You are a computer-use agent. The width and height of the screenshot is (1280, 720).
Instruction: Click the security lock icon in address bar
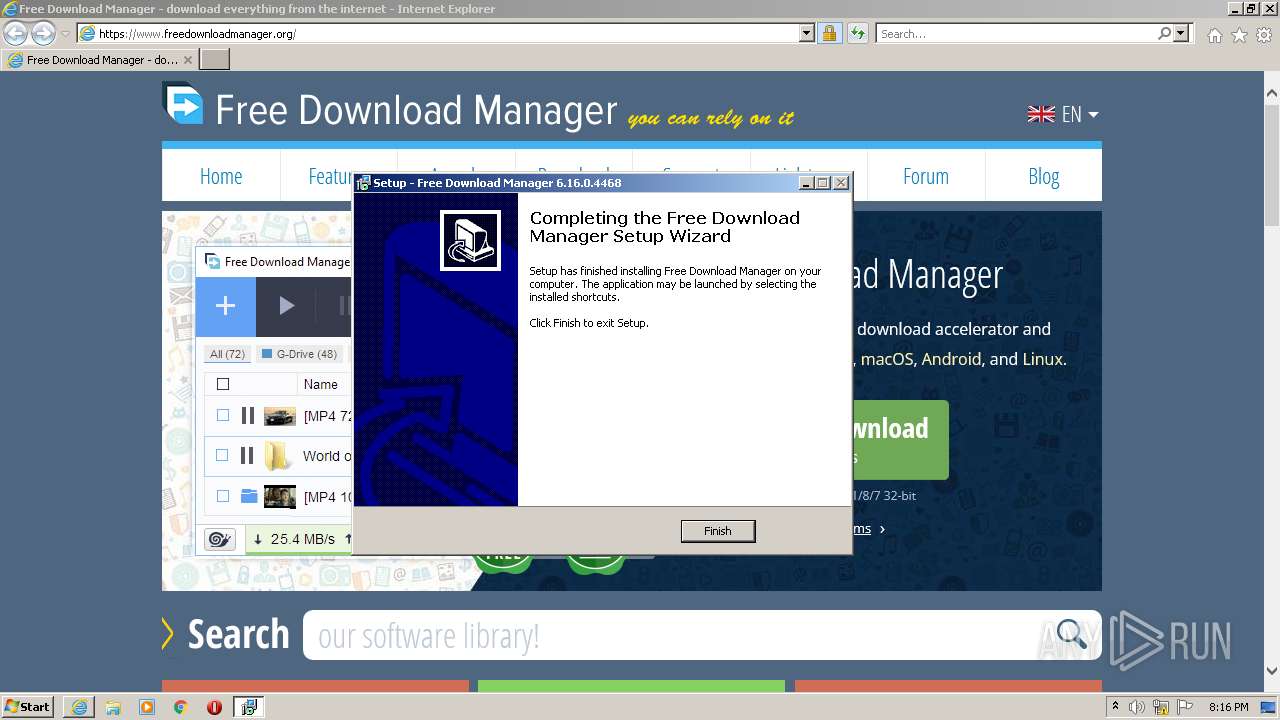829,33
